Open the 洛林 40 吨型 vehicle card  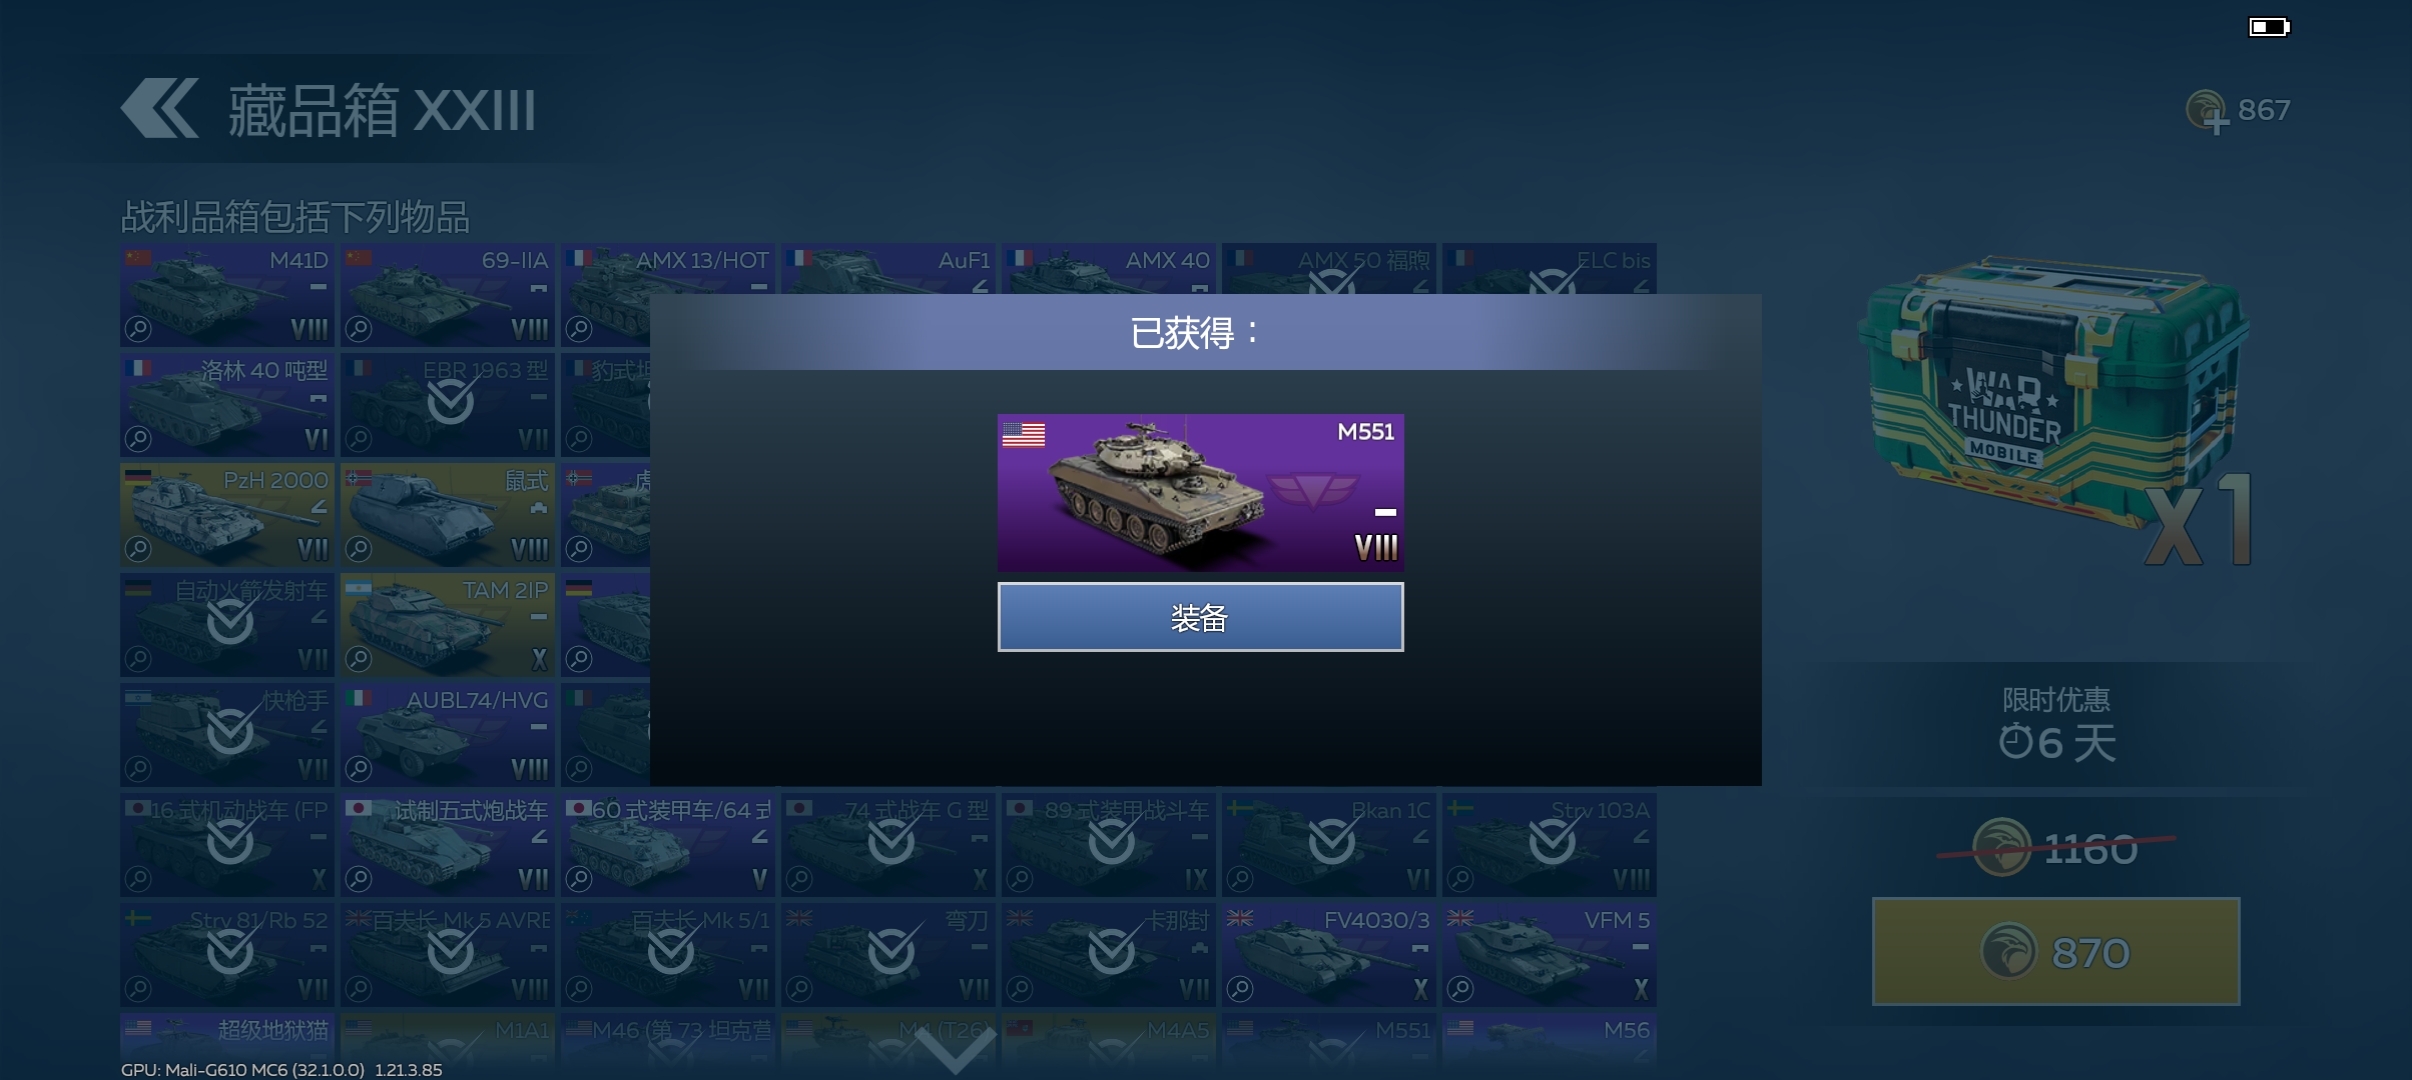227,404
